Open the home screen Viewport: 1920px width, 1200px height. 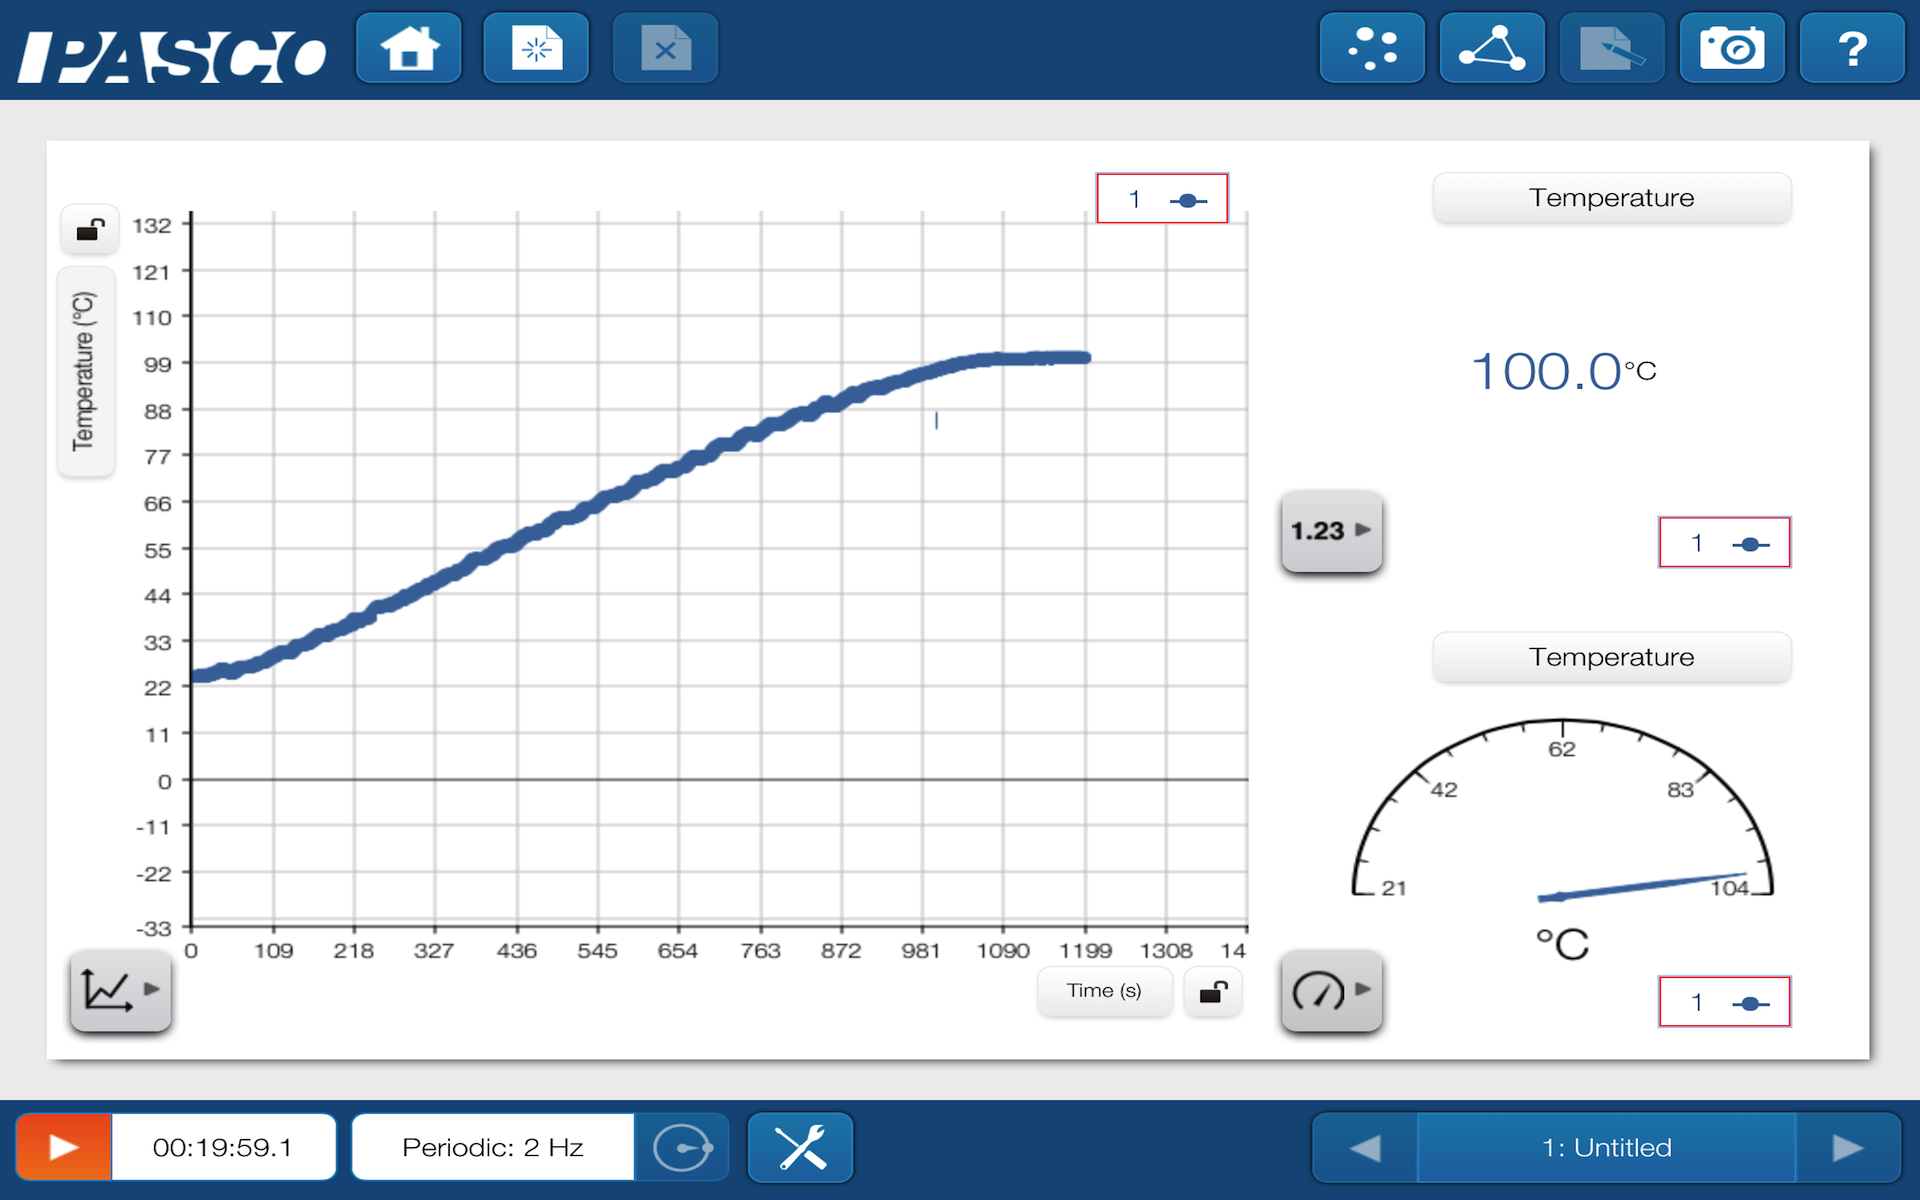[x=408, y=47]
